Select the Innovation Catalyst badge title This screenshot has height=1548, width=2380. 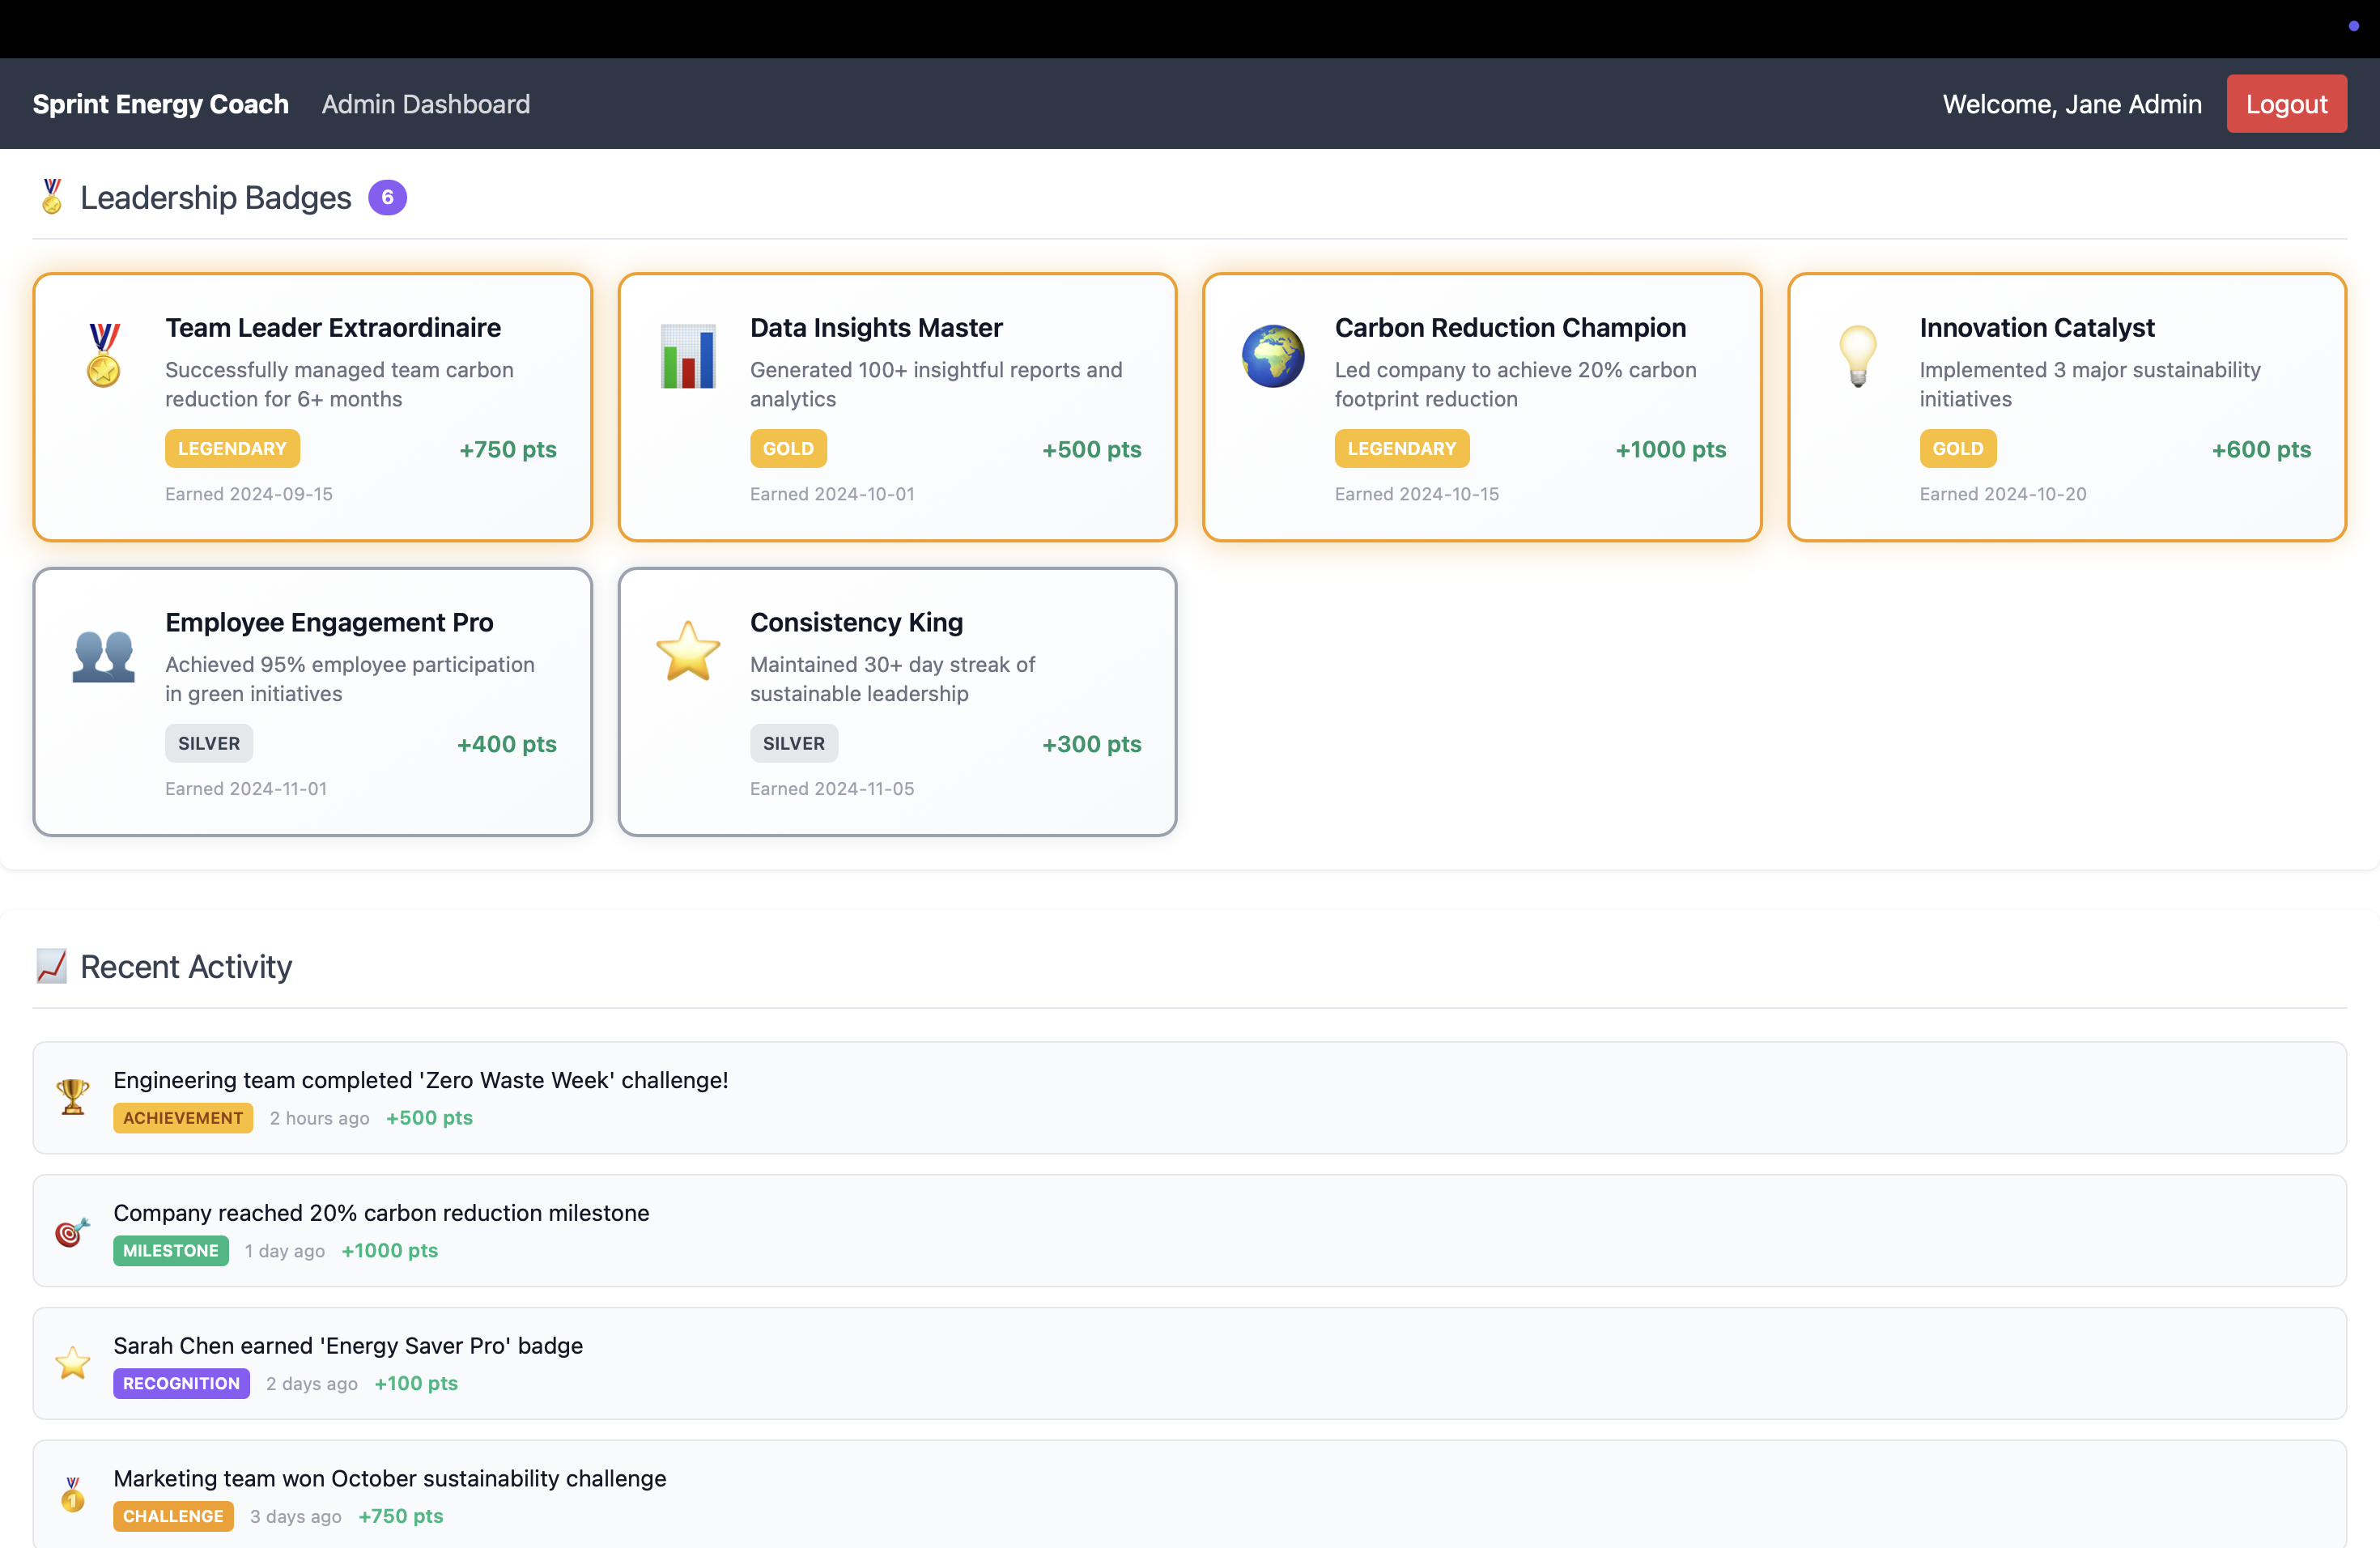click(2036, 327)
